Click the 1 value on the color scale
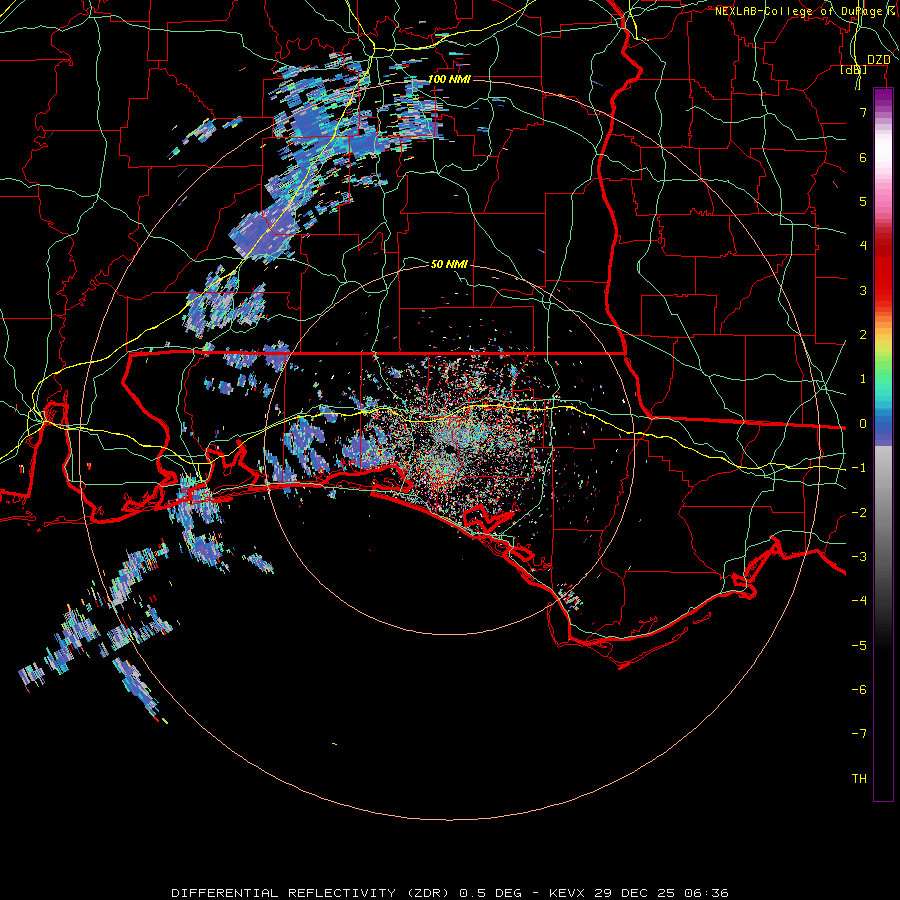The image size is (900, 900). tap(863, 379)
